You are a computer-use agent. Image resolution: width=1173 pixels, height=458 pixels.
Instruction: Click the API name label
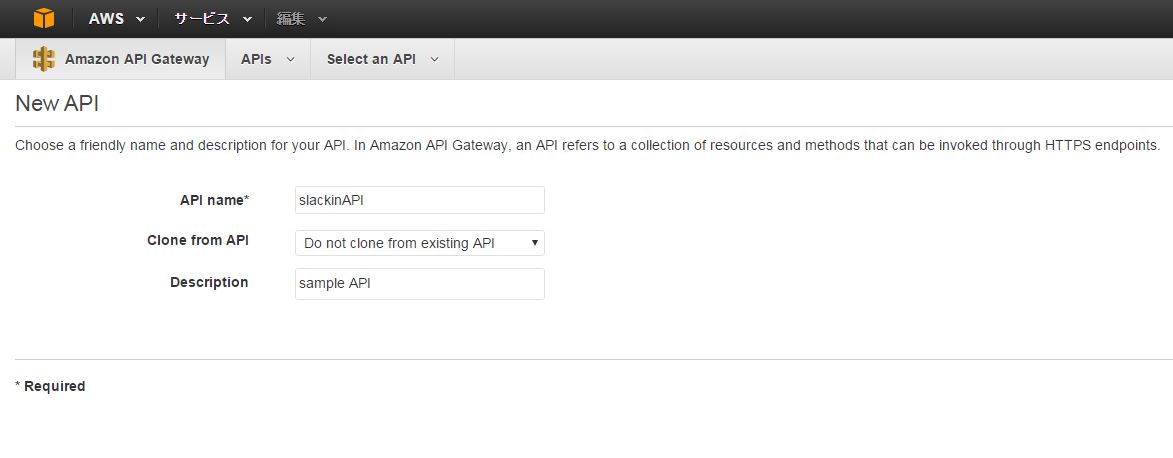212,200
